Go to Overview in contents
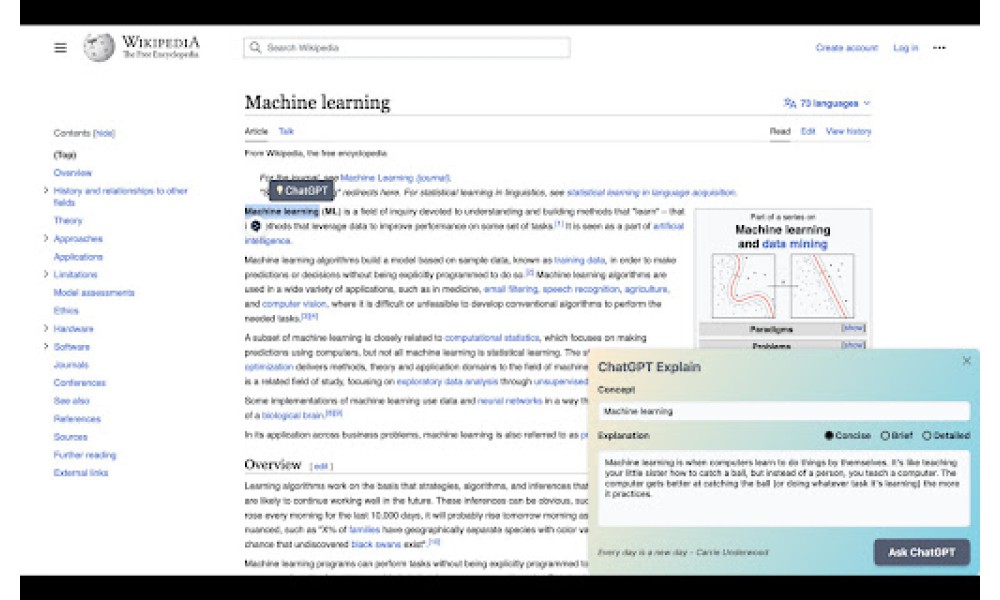Viewport: 1000px width, 600px height. (x=73, y=173)
